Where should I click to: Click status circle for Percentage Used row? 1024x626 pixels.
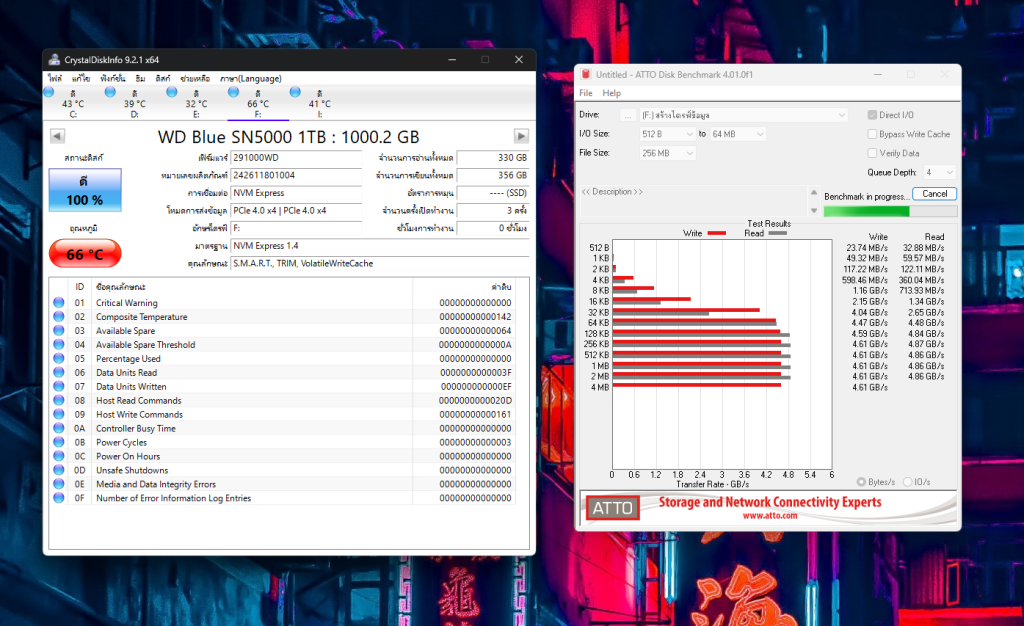(x=59, y=358)
